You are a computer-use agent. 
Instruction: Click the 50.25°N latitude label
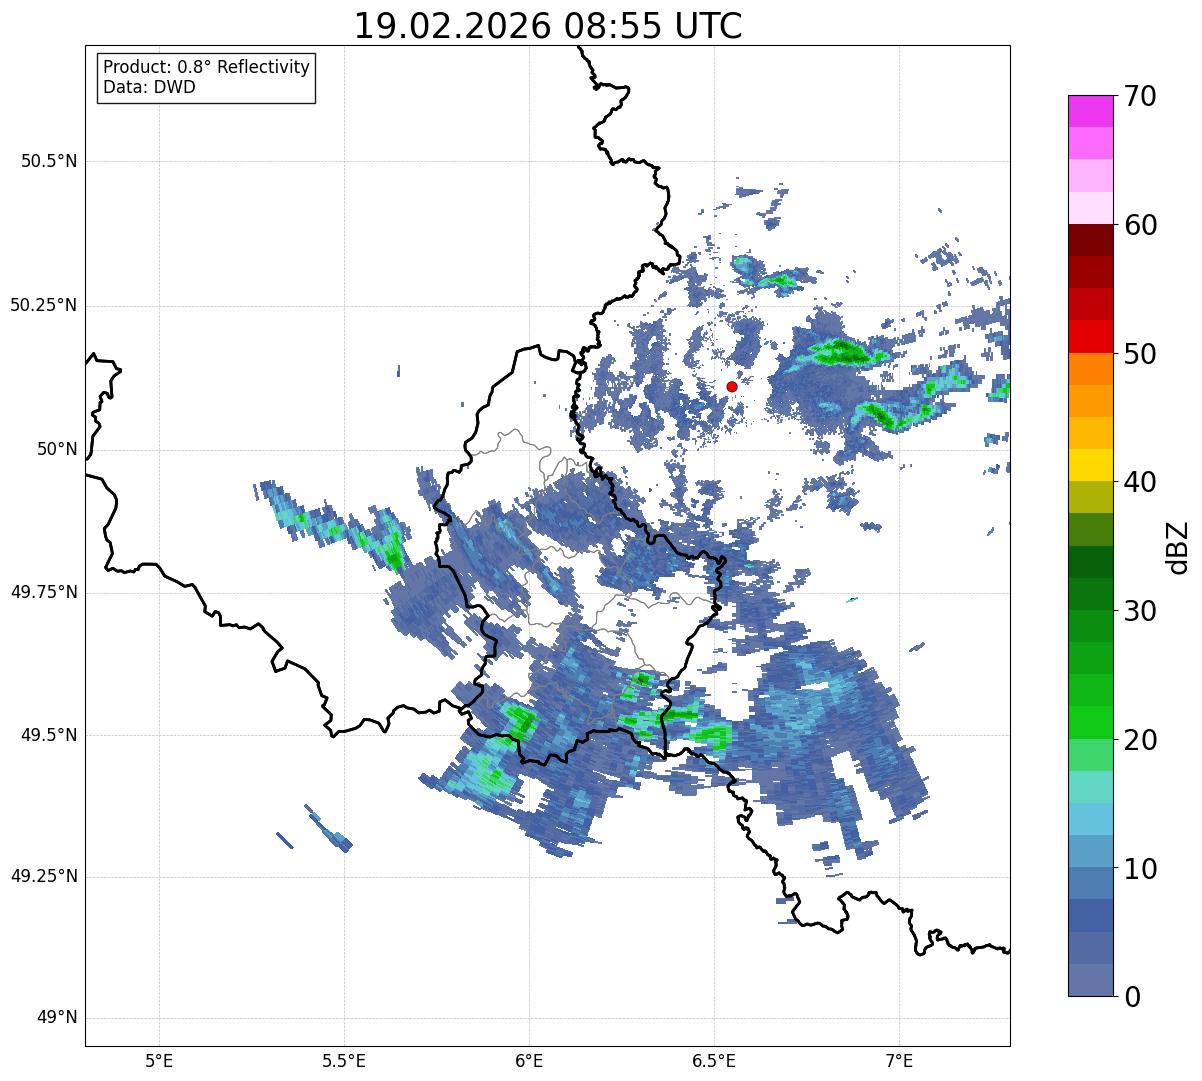[x=44, y=305]
